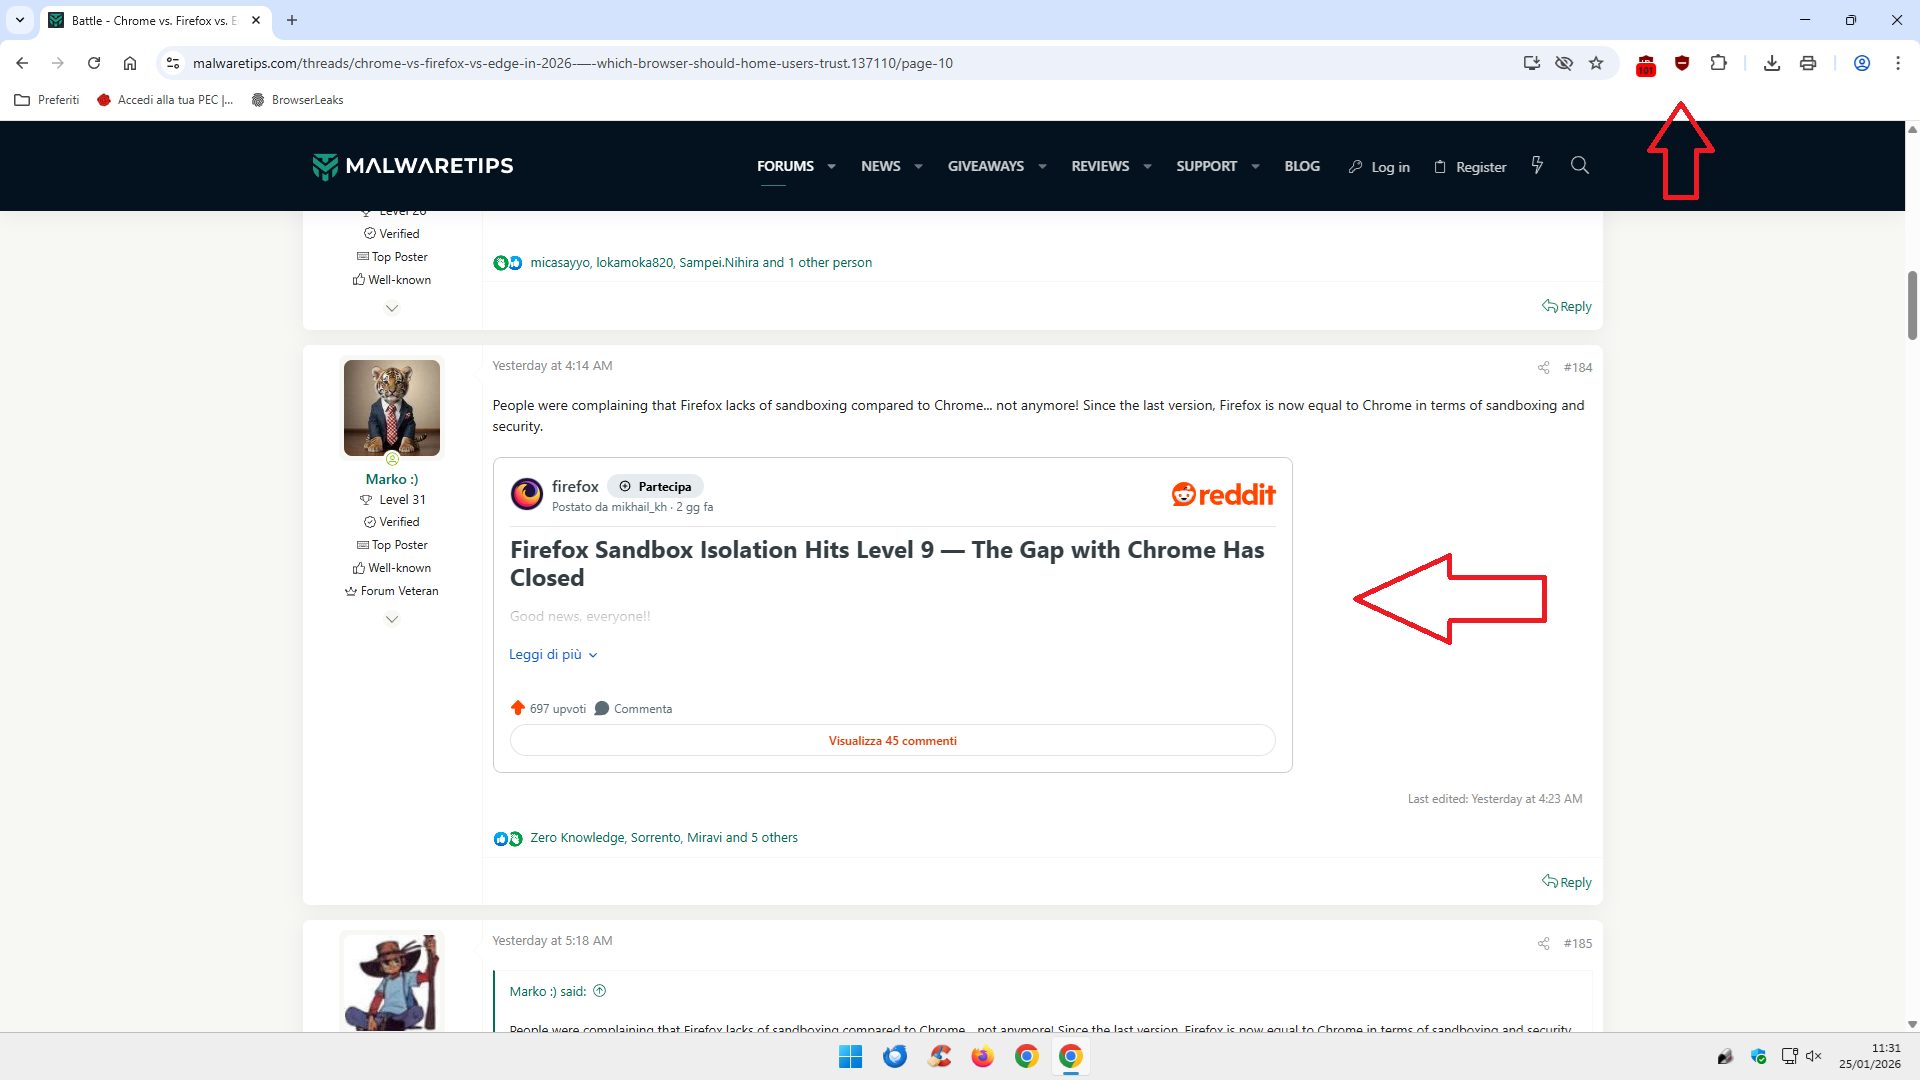Click Register in the site header
The image size is (1920, 1080).
[x=1470, y=167]
